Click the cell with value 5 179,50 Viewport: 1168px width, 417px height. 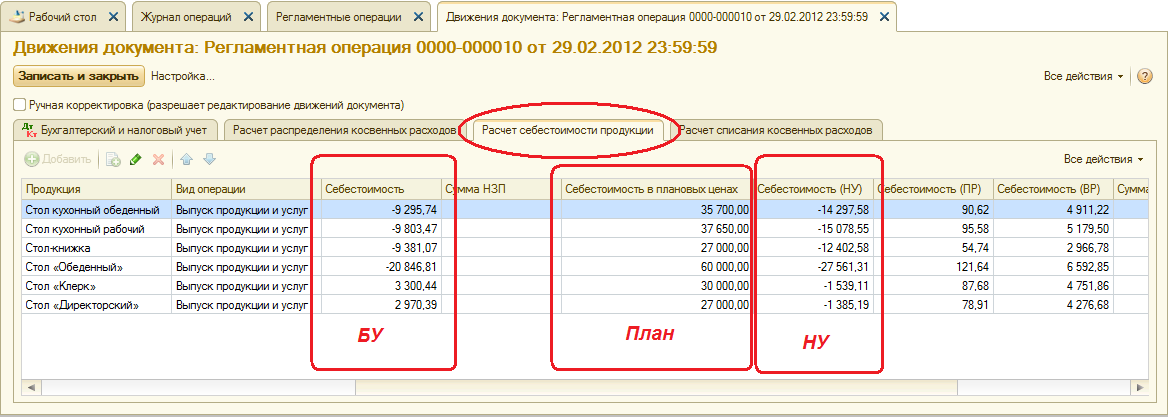(x=1052, y=229)
